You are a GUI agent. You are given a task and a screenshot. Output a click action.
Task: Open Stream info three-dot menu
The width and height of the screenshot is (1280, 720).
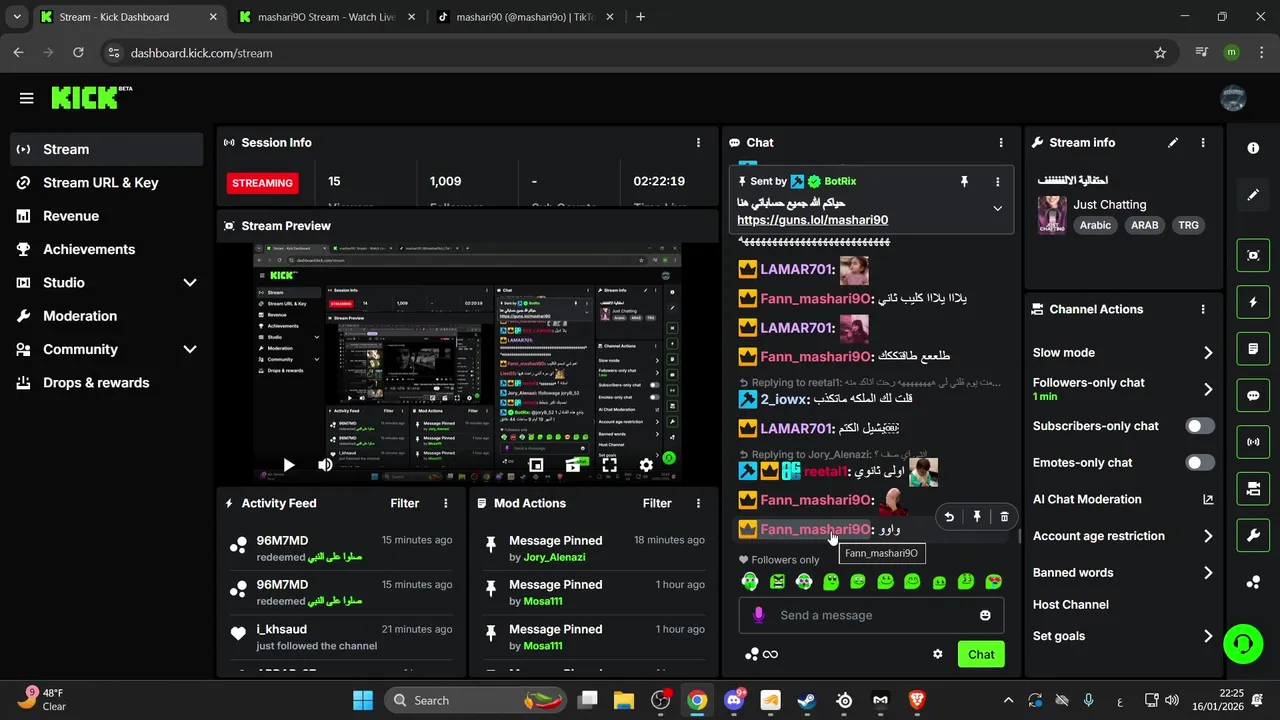click(1203, 142)
